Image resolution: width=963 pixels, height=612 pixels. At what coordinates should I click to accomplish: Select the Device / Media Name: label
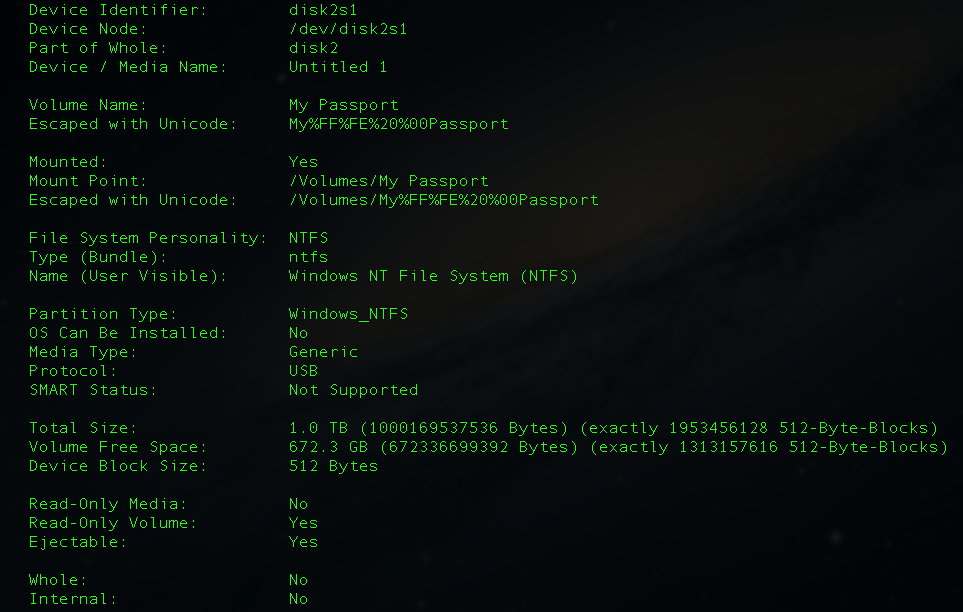128,67
